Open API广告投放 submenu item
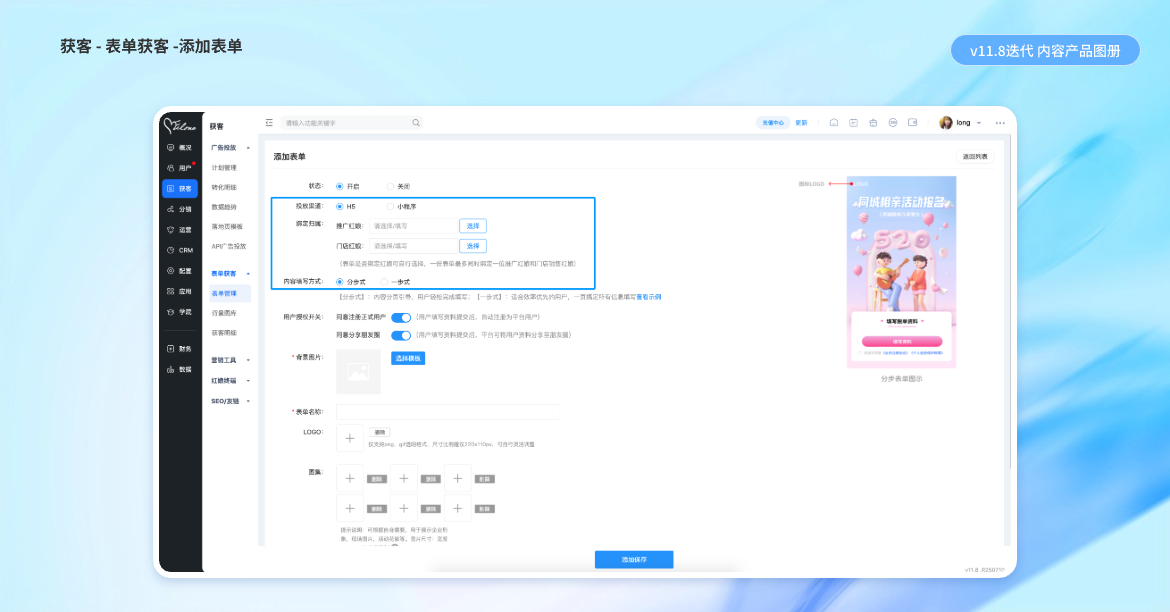Screen dimensions: 1170x612 [x=228, y=246]
